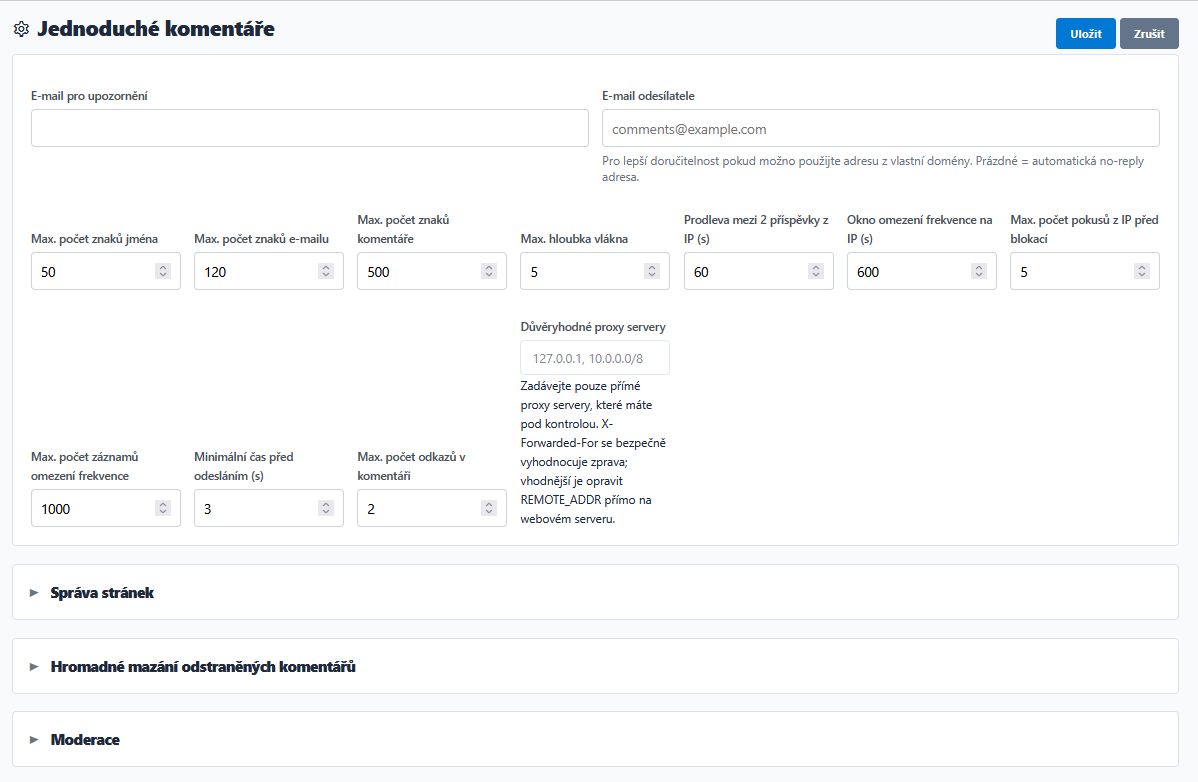Focus the E-mail pro upozornění field

click(x=309, y=128)
